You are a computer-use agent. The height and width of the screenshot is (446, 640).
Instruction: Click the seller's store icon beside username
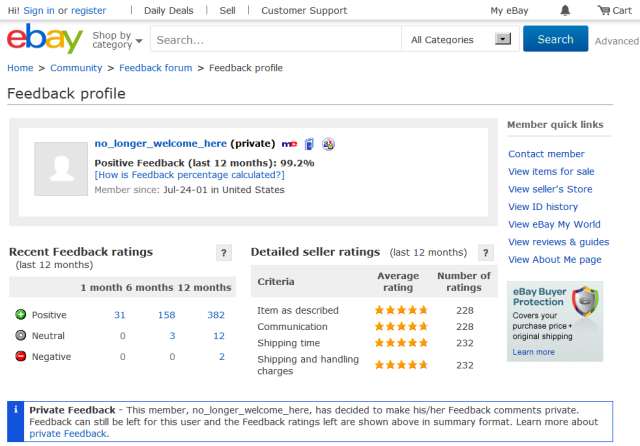309,144
